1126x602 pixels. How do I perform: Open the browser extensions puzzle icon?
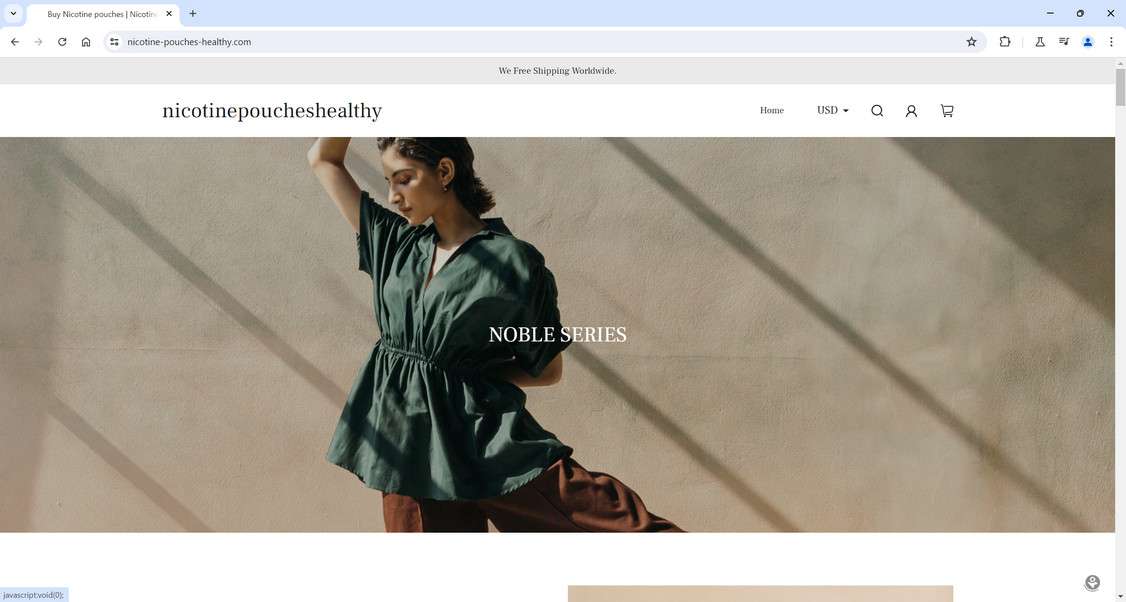tap(1005, 42)
